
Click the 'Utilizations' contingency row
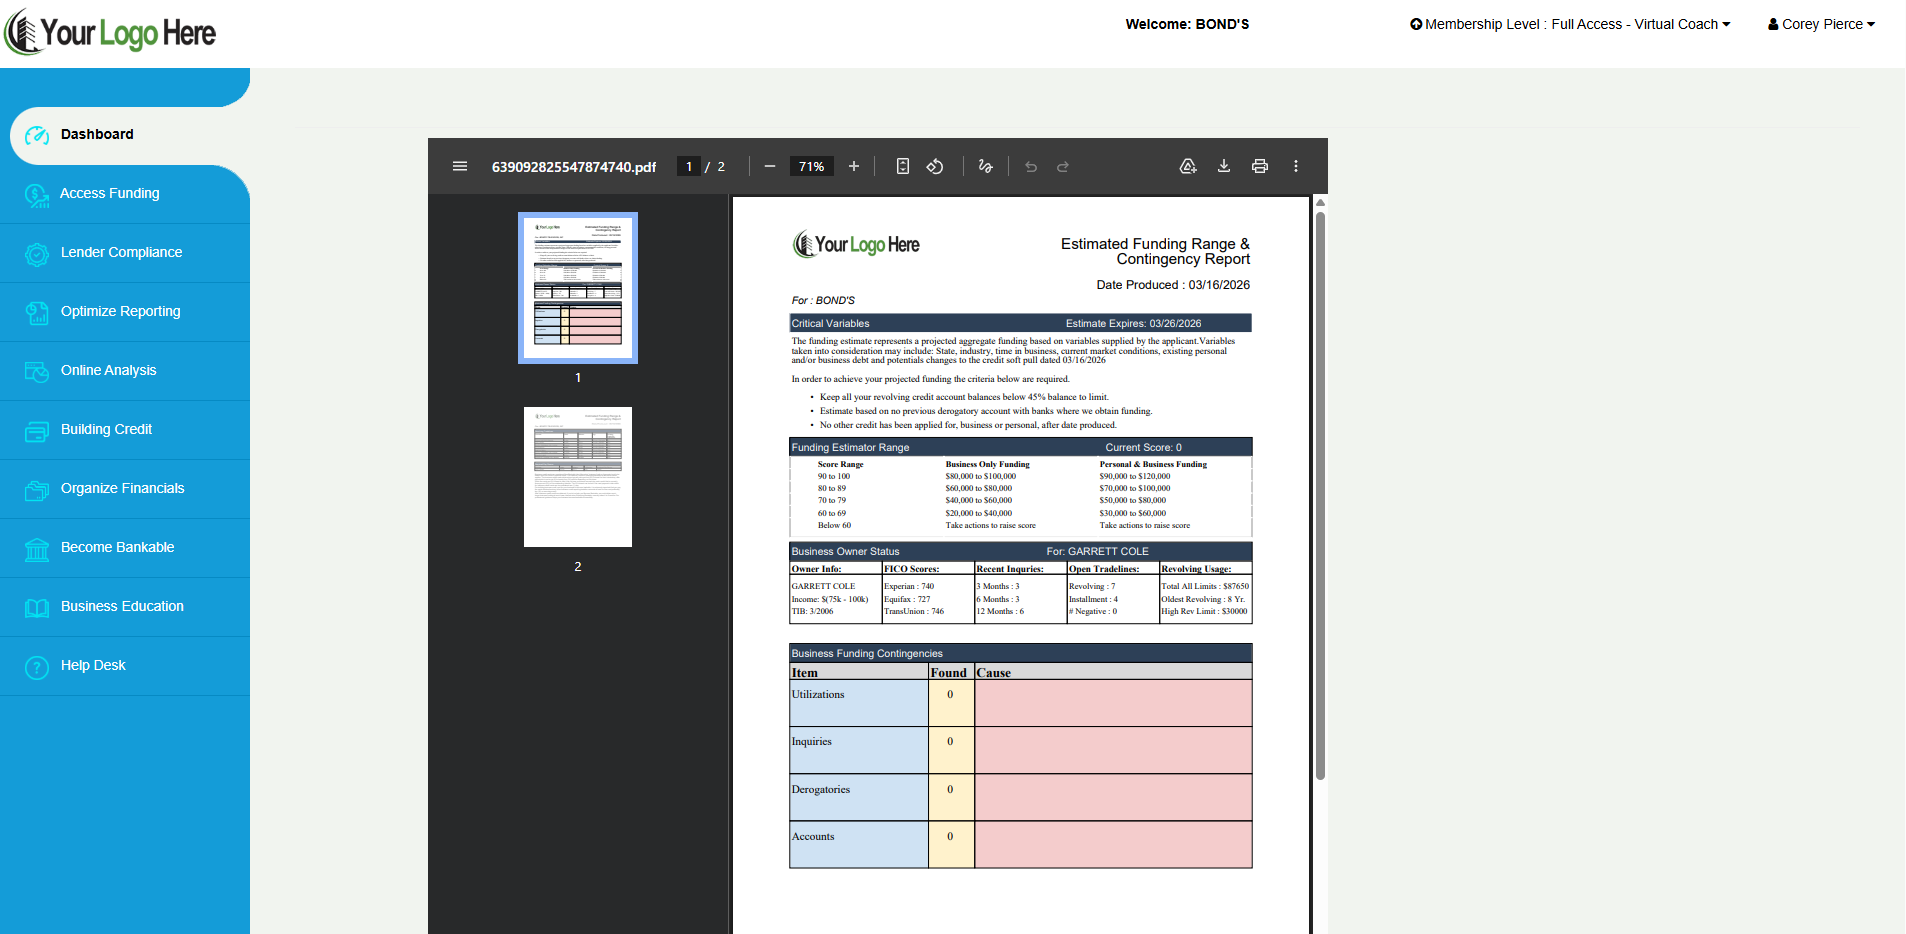[x=1020, y=703]
